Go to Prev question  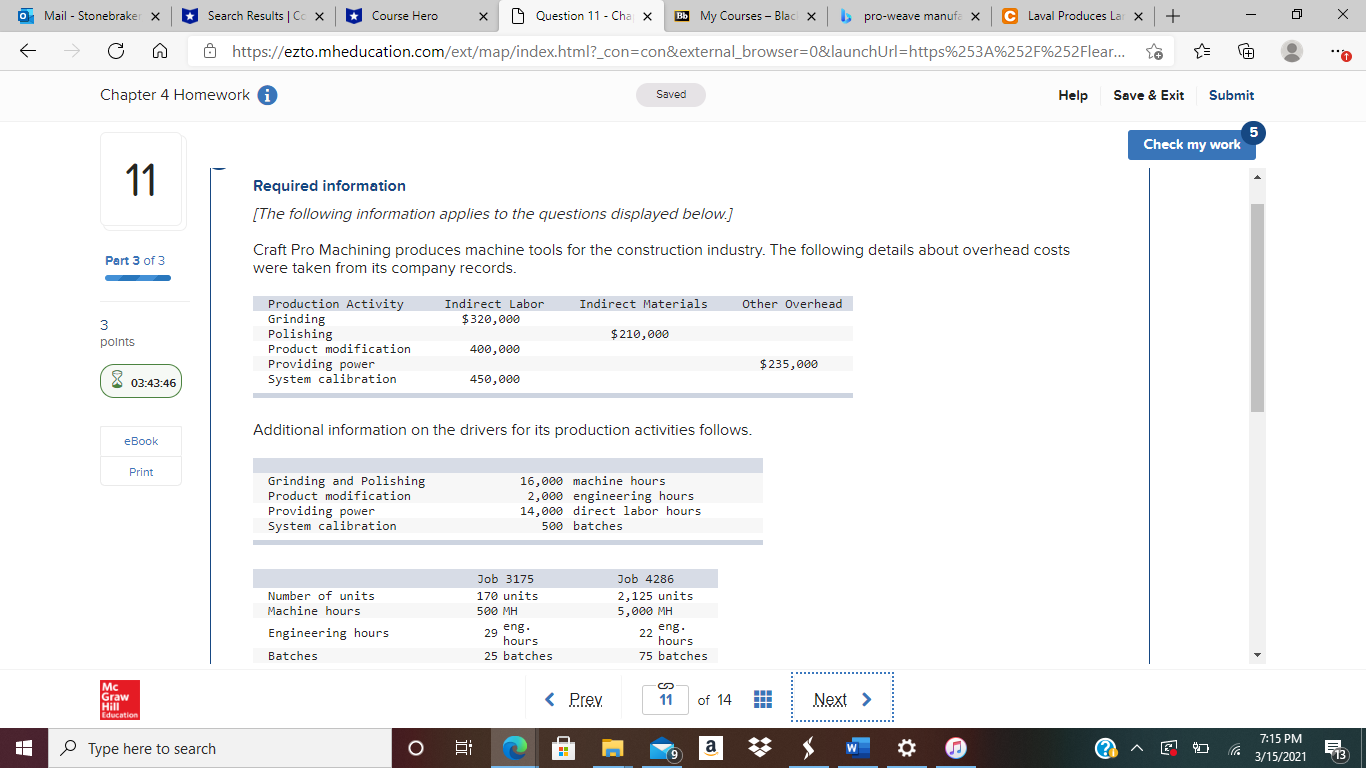click(574, 700)
